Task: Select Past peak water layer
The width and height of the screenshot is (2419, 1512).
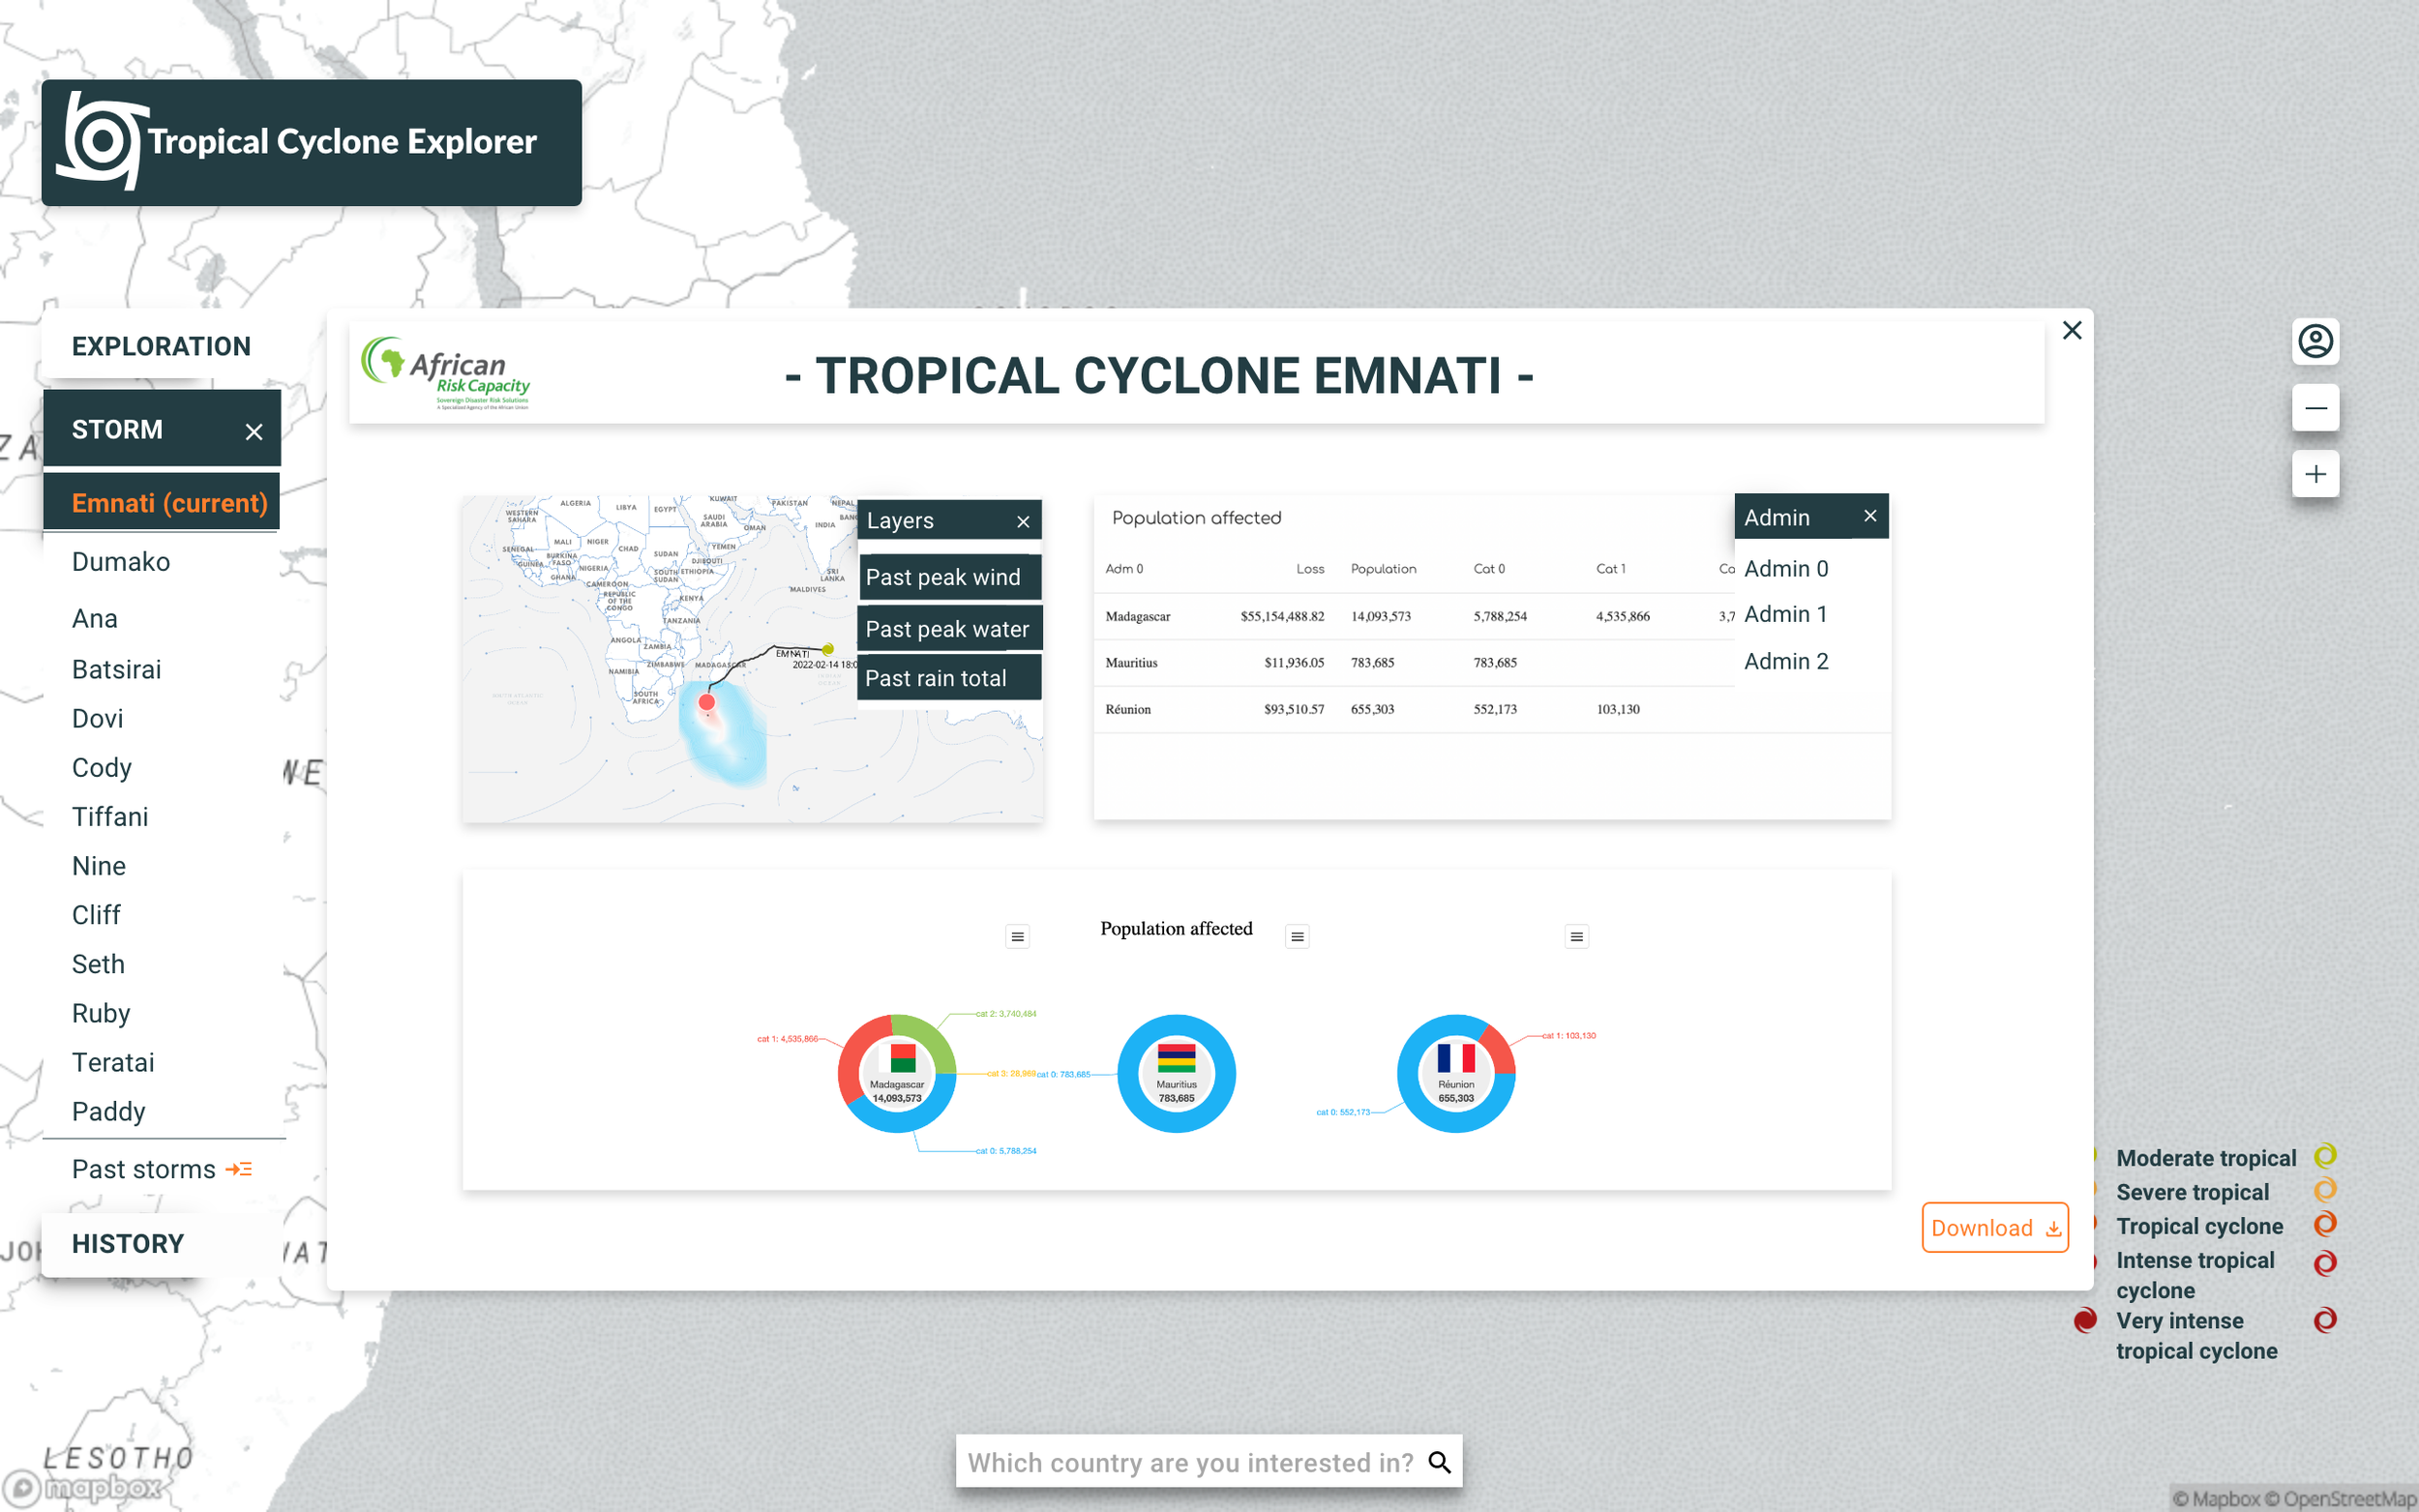Action: [950, 629]
